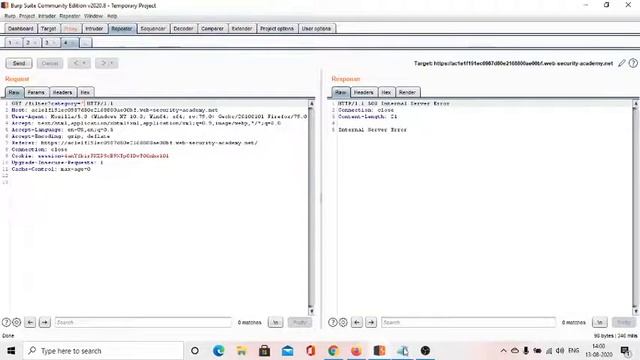Switch to the Request Headers tab
The image size is (640, 360).
pyautogui.click(x=62, y=92)
